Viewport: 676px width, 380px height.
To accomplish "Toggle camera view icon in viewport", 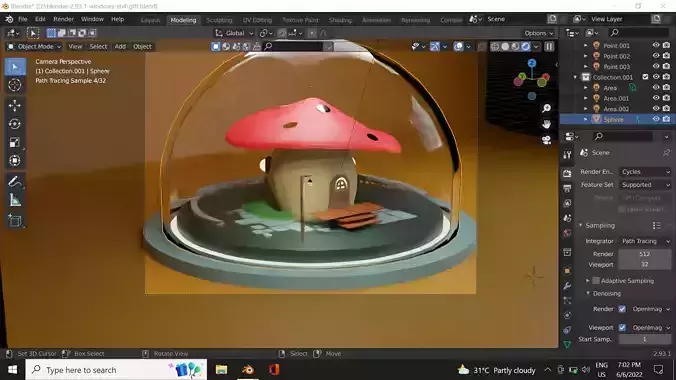I will pos(546,140).
